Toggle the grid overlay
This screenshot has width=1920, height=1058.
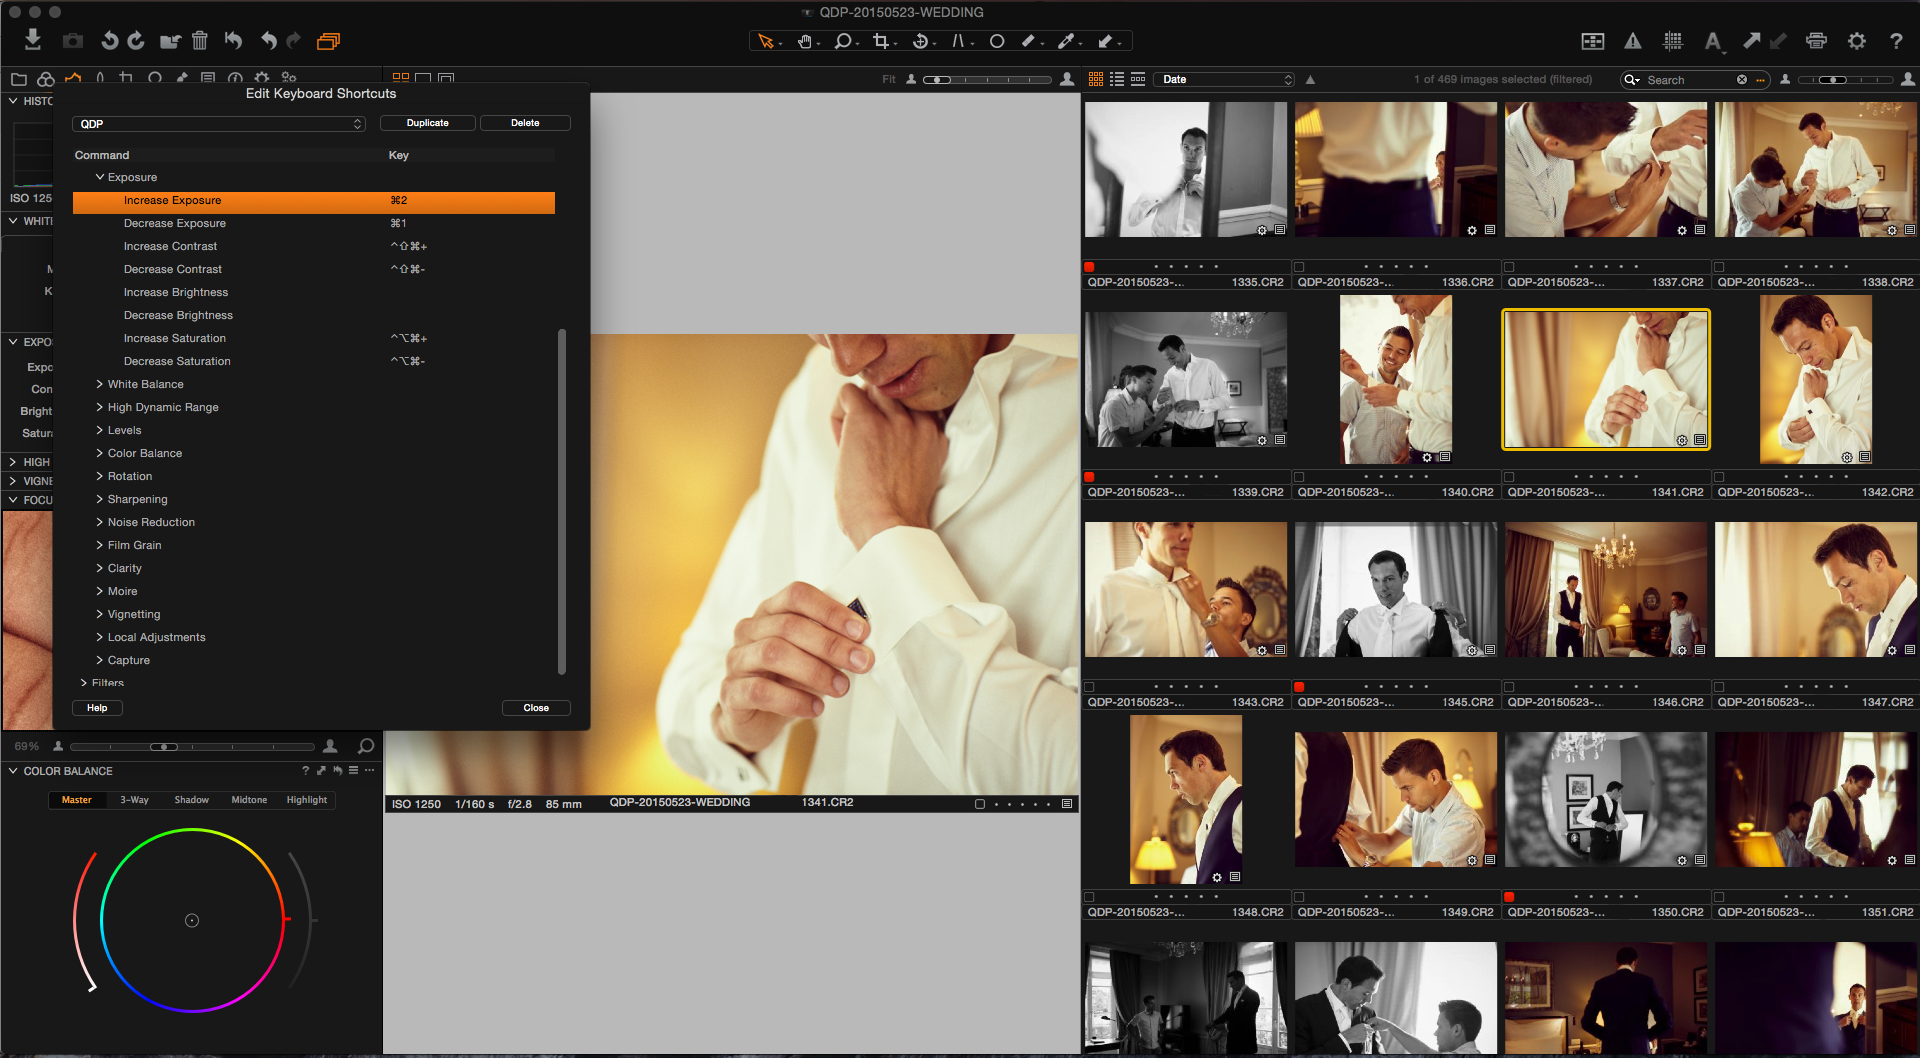pyautogui.click(x=1673, y=41)
